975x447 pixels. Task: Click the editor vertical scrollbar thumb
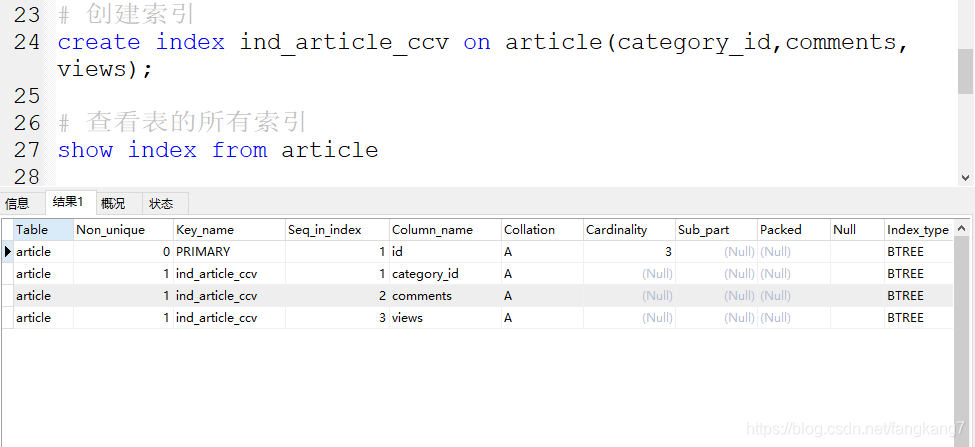965,71
